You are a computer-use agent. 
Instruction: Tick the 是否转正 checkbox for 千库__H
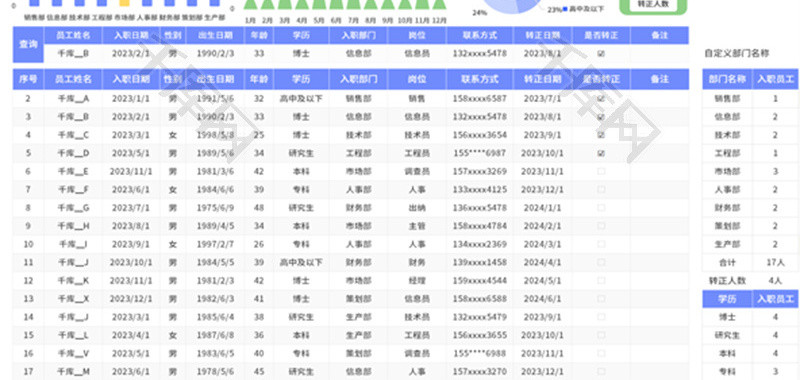(601, 226)
